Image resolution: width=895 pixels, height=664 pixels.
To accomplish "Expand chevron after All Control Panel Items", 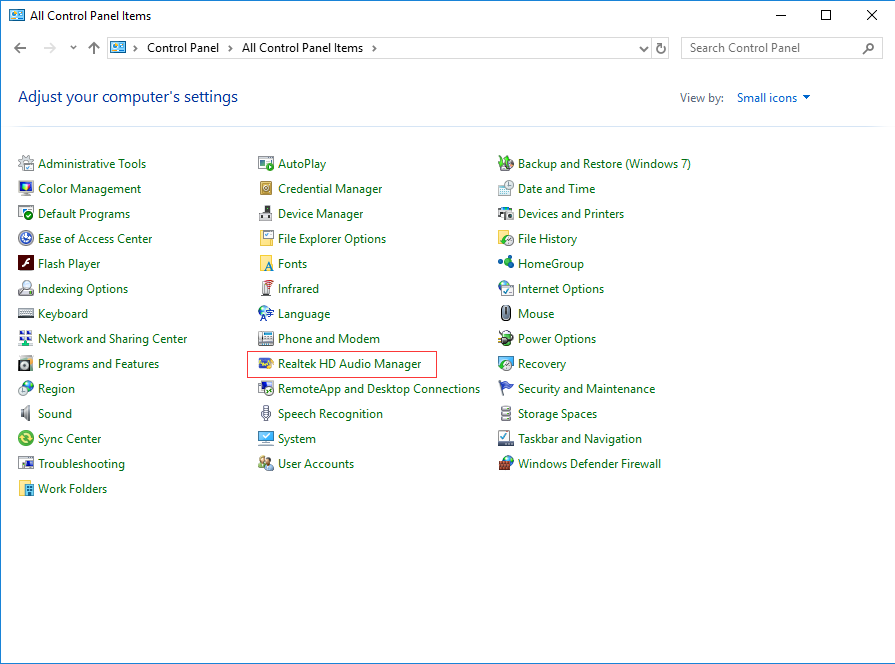I will (x=374, y=48).
